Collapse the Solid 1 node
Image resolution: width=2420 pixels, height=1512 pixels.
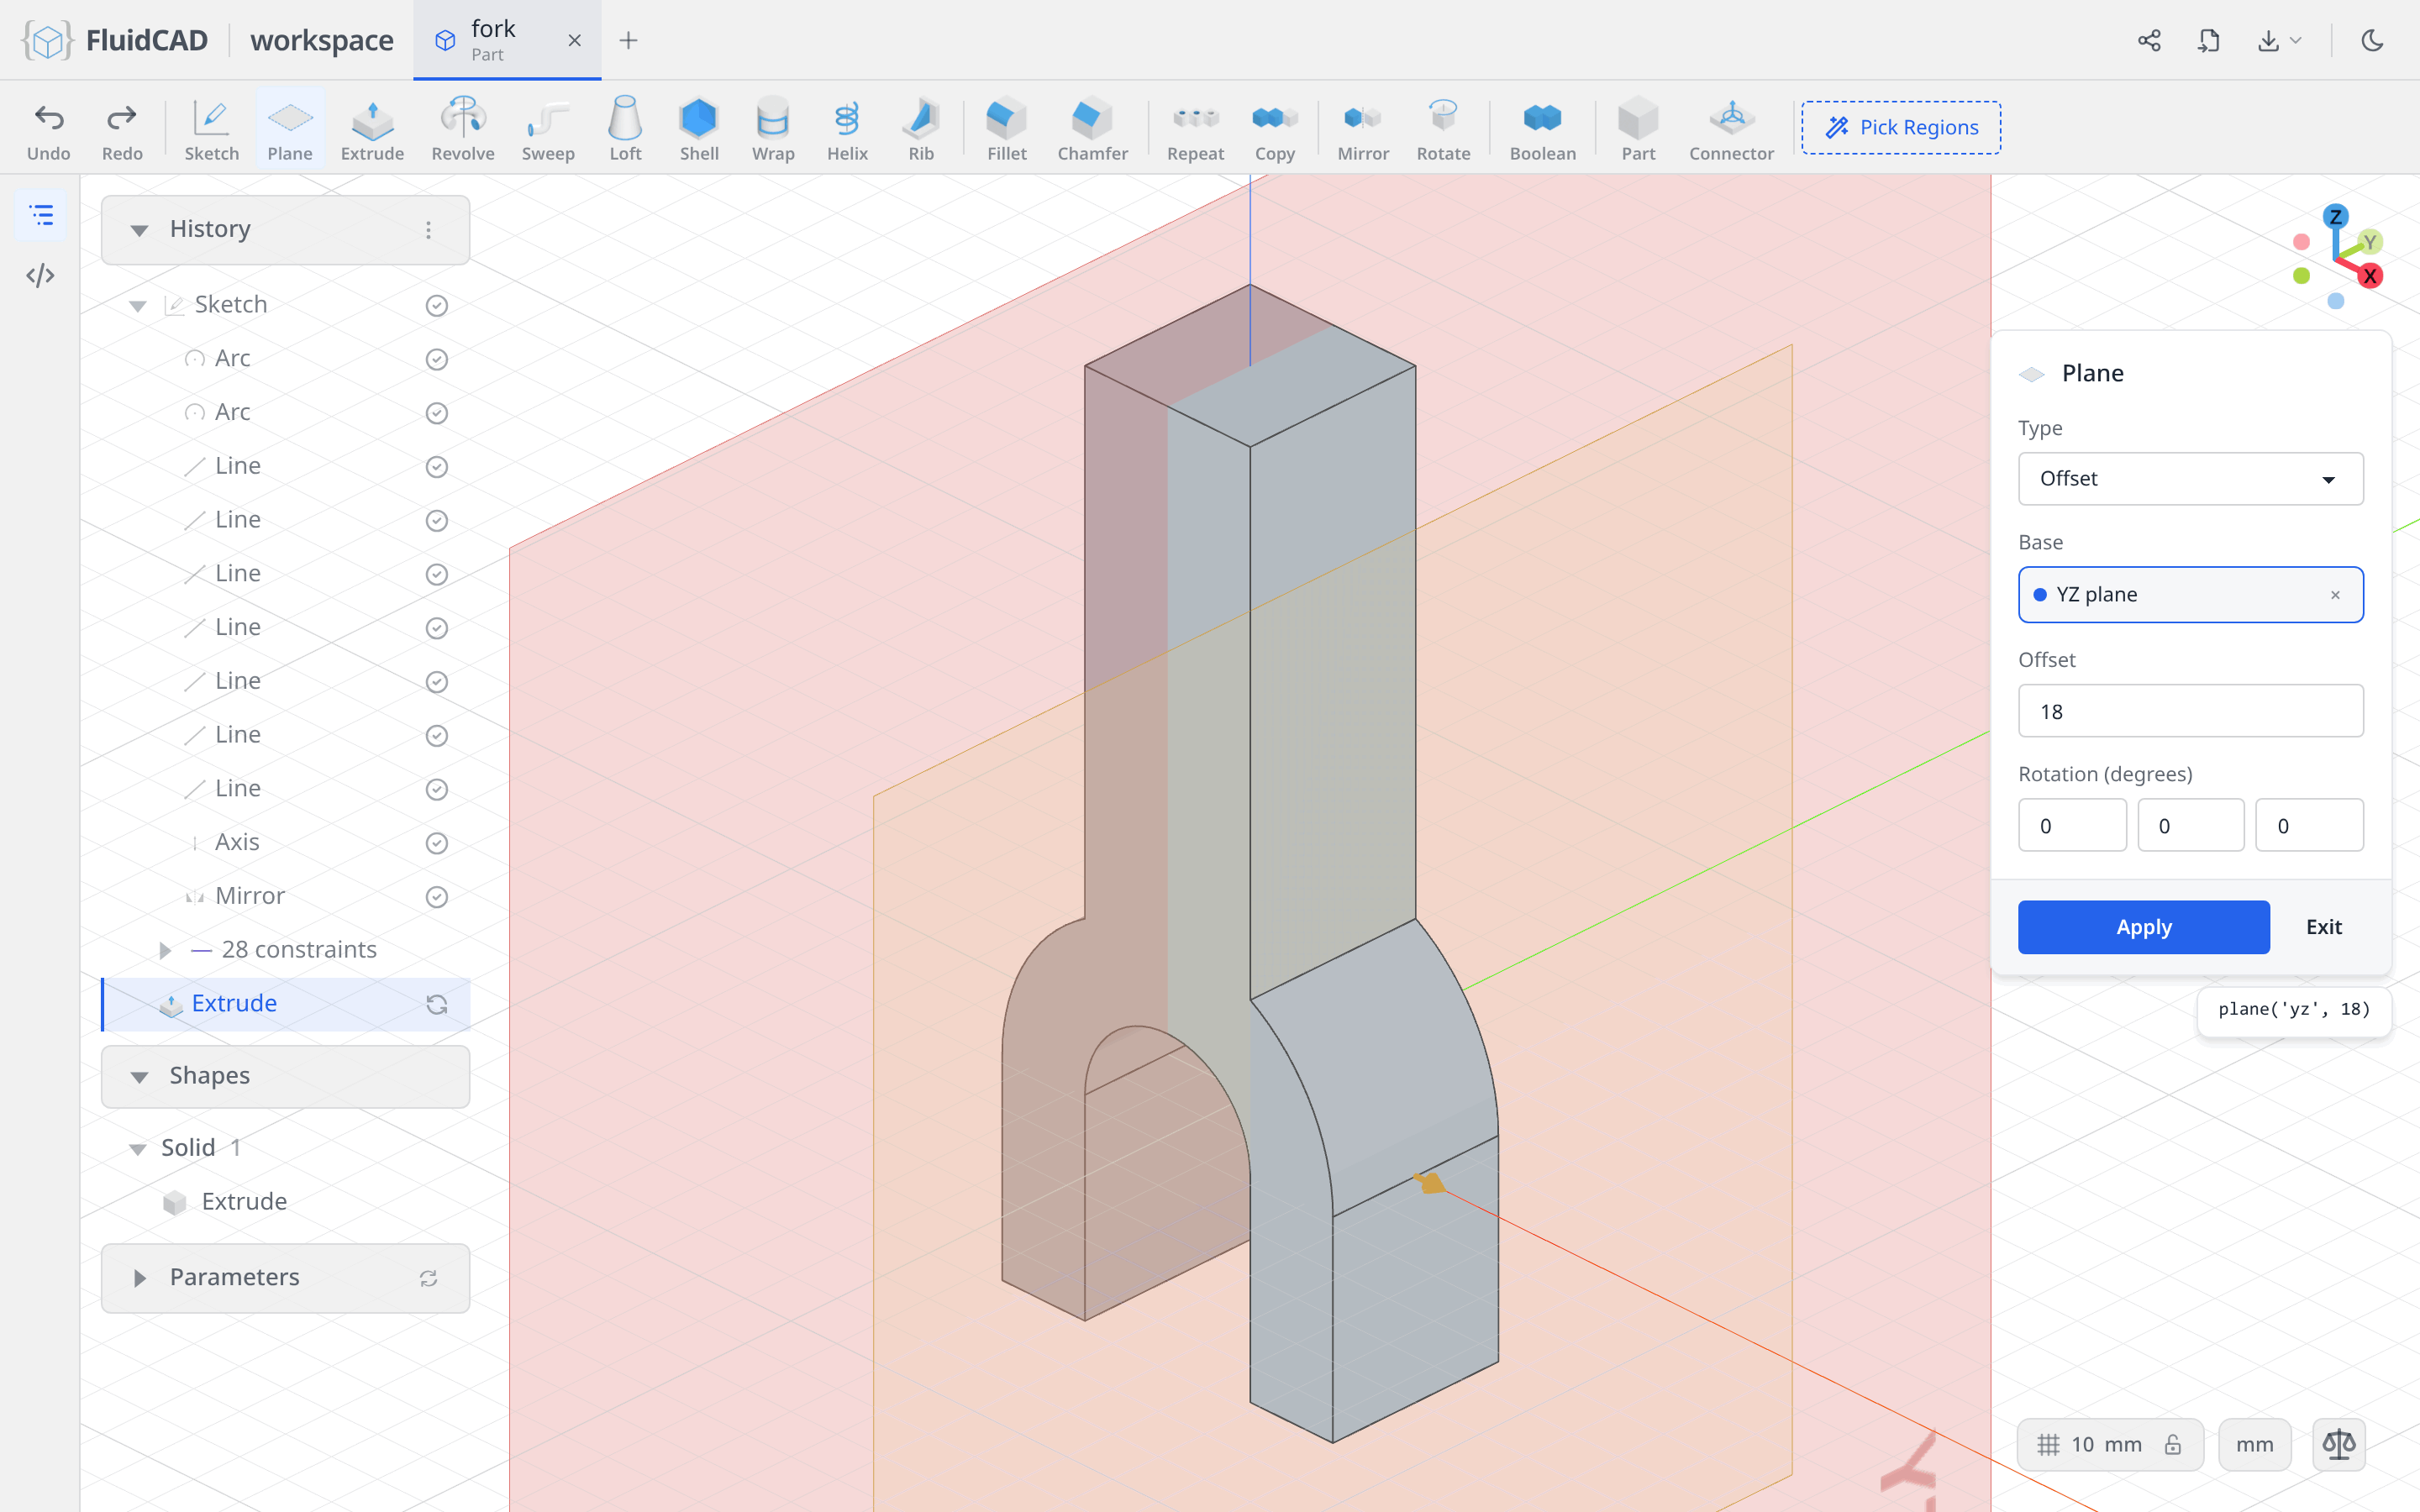tap(138, 1149)
